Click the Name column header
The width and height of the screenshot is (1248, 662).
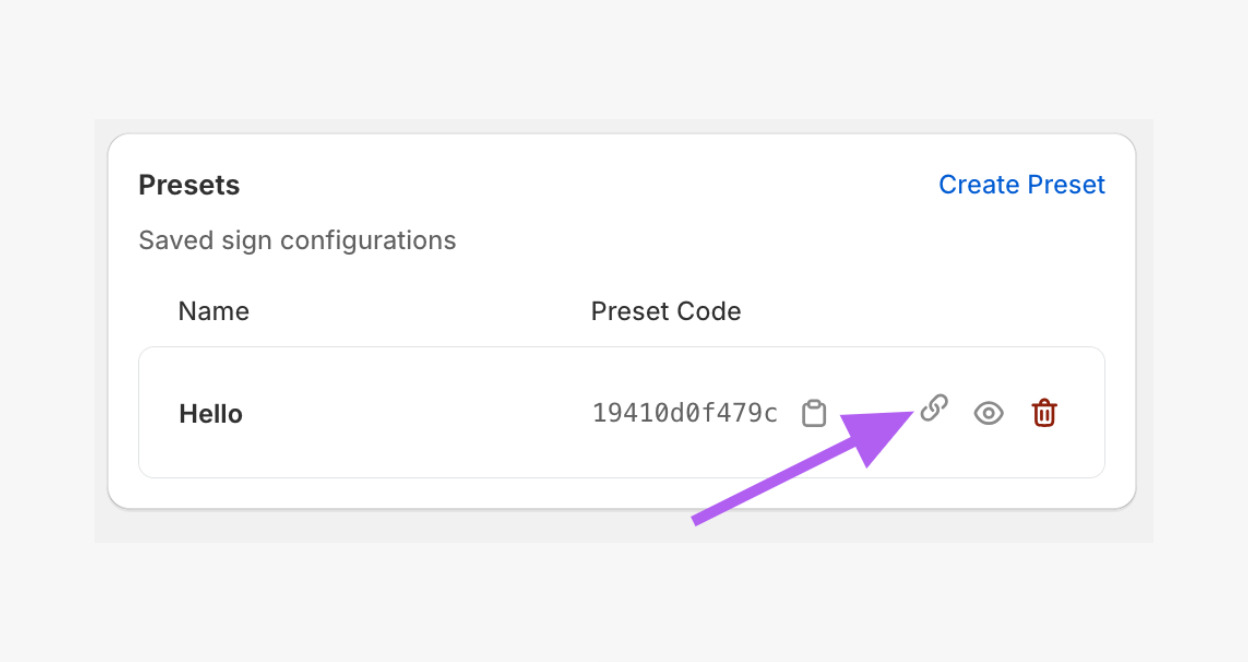[x=213, y=311]
